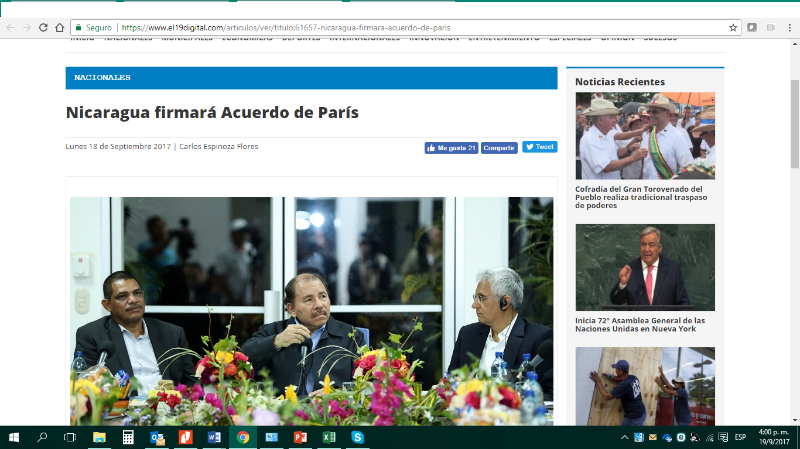The height and width of the screenshot is (449, 800).
Task: Click the teal square tray icon
Action: (x=681, y=437)
